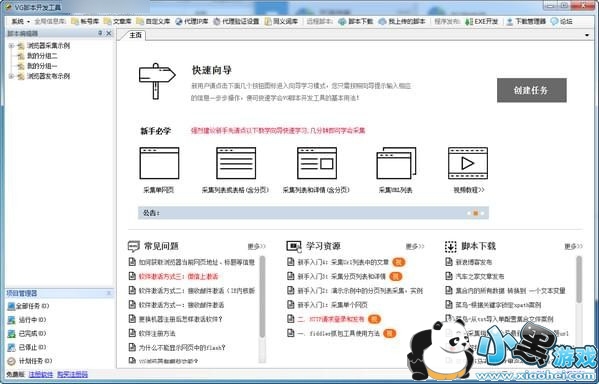Pin the script editor panel
The width and height of the screenshot is (599, 384).
(100, 33)
